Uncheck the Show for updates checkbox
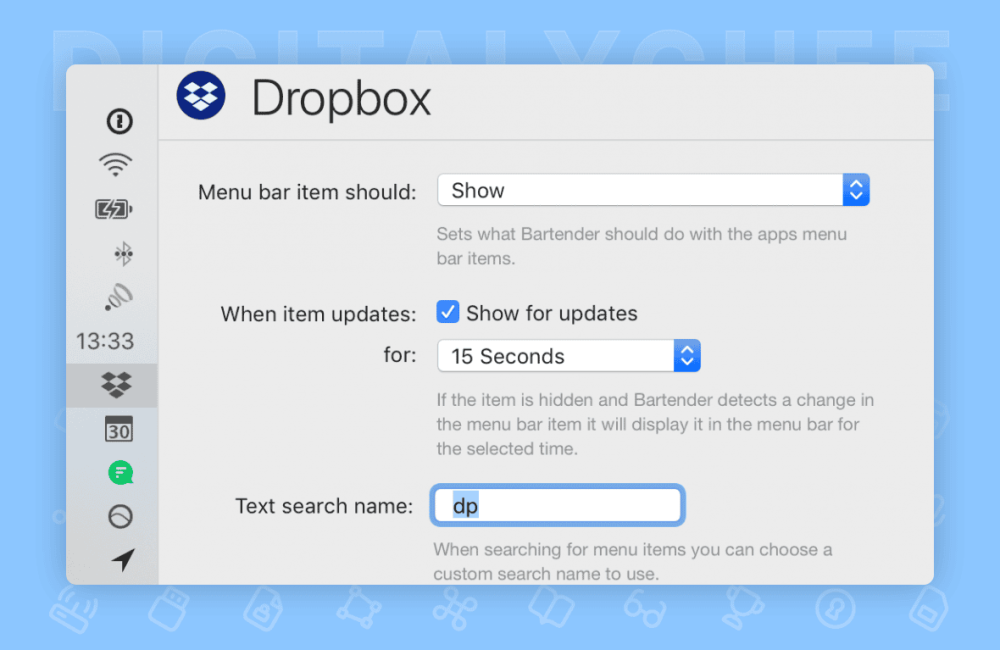This screenshot has height=650, width=1000. (x=448, y=312)
